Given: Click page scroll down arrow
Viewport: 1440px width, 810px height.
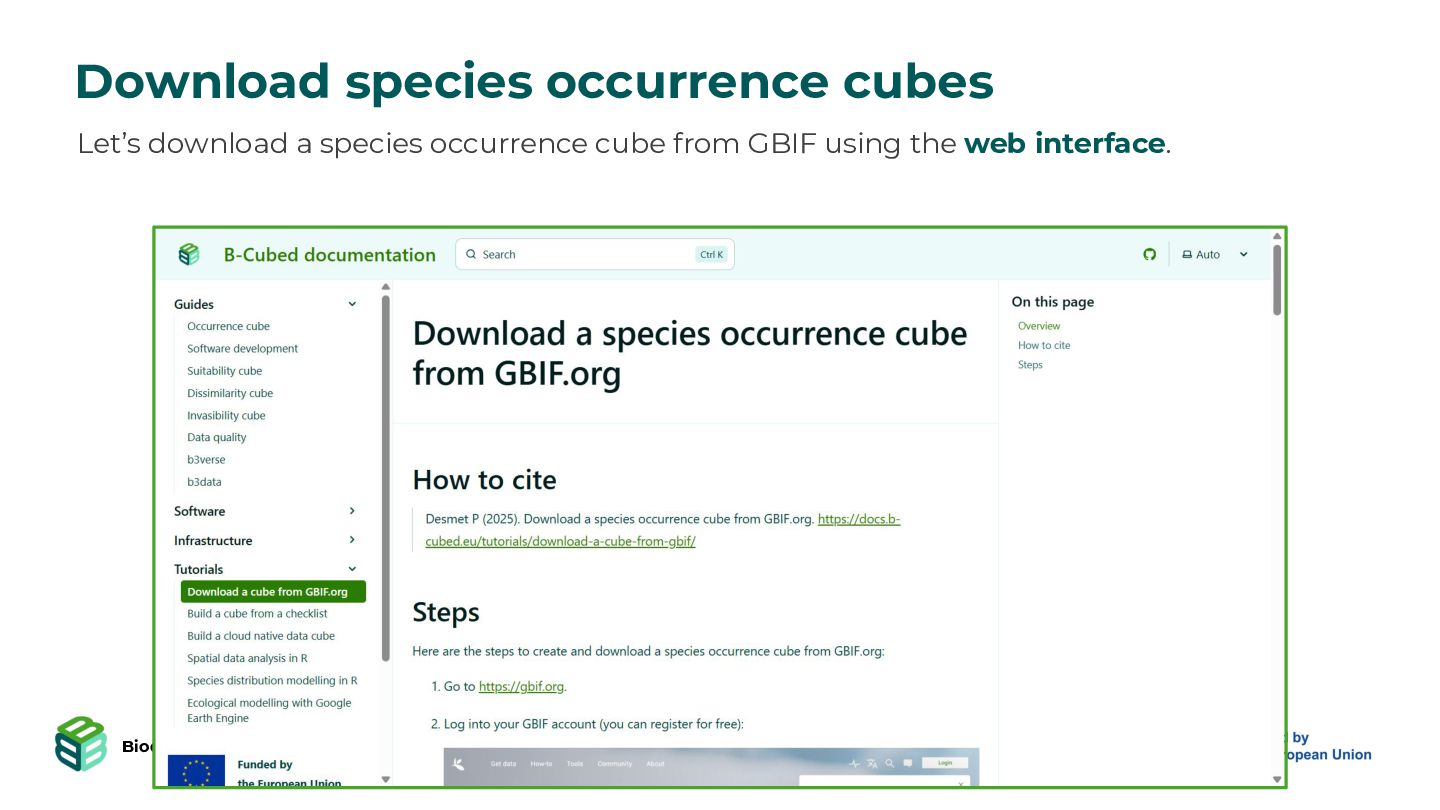Looking at the screenshot, I should point(1277,779).
